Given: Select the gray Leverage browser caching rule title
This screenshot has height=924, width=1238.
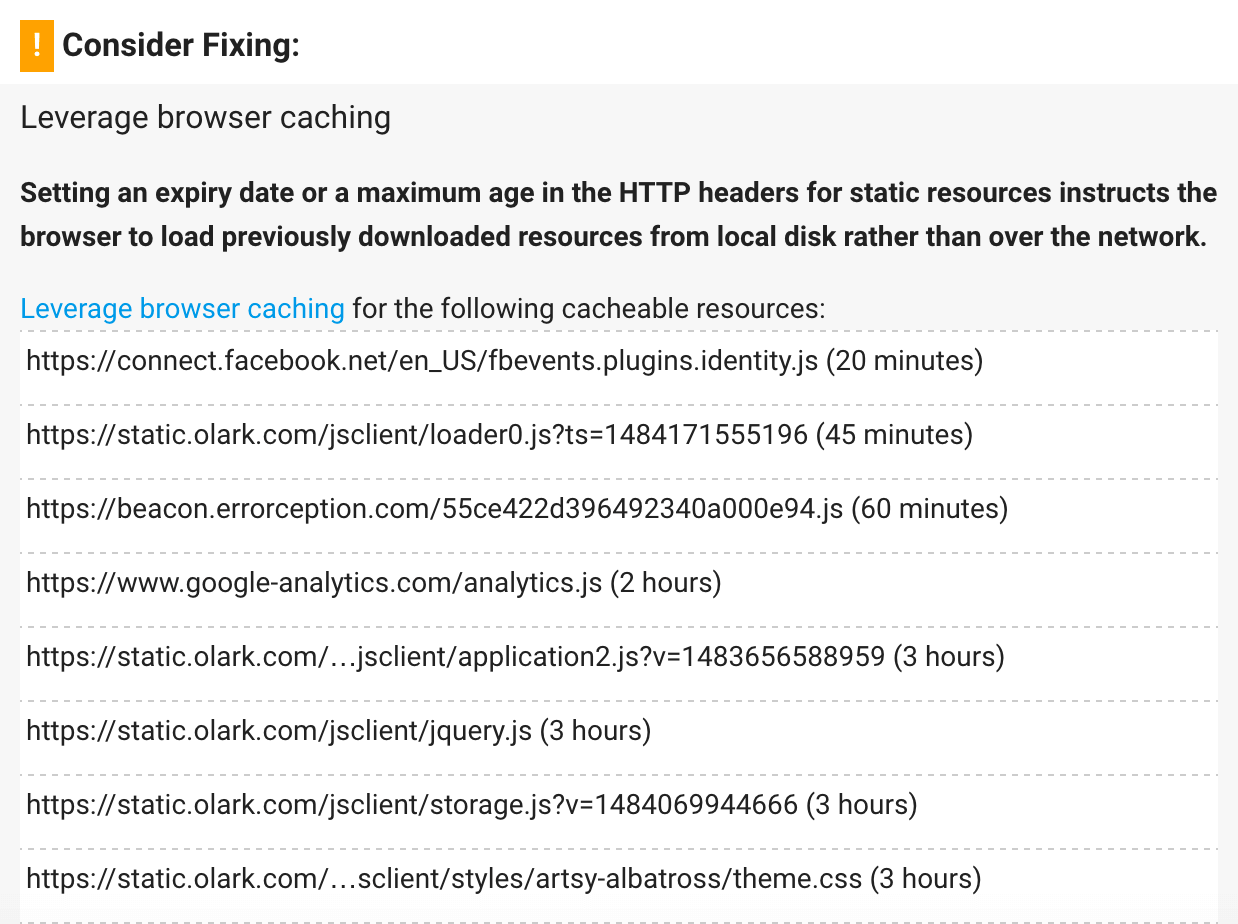Looking at the screenshot, I should [205, 118].
